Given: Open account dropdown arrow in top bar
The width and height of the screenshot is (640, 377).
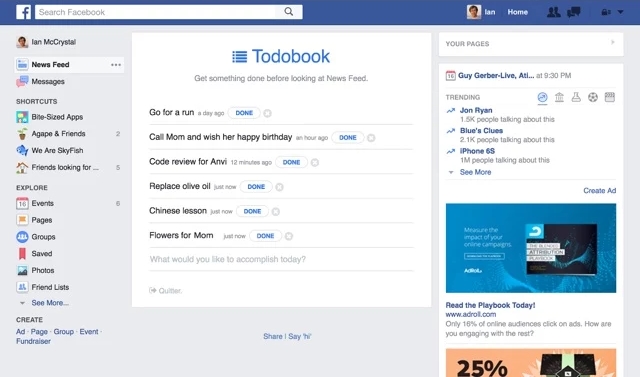Looking at the screenshot, I should tap(620, 12).
